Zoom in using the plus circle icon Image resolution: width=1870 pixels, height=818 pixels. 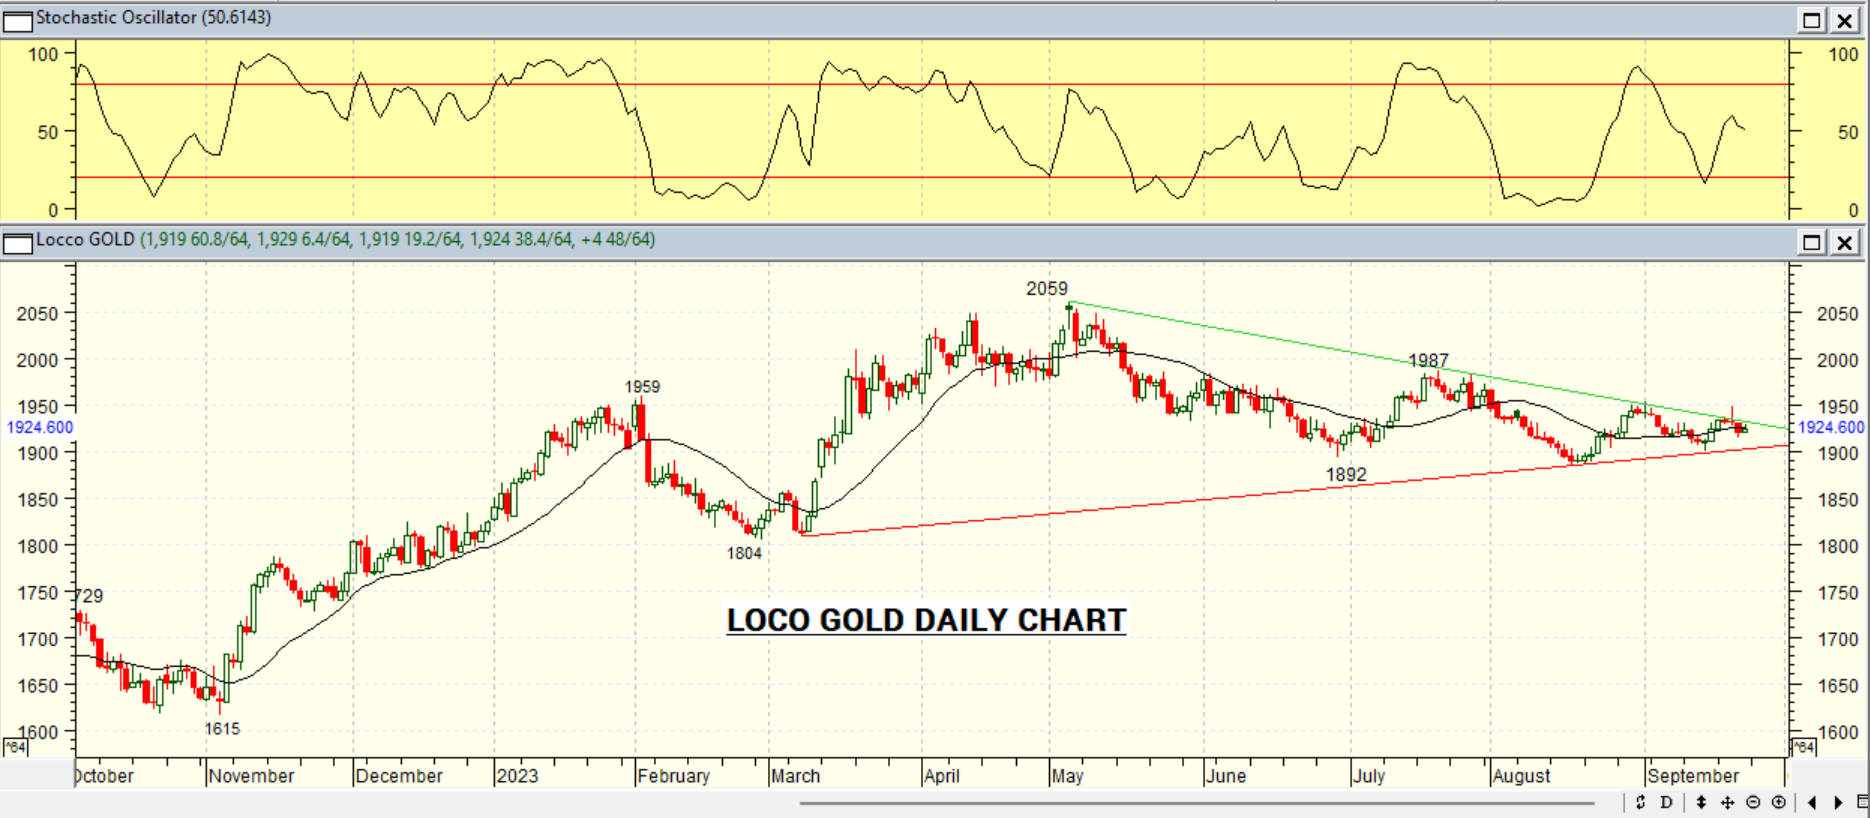coord(1779,802)
